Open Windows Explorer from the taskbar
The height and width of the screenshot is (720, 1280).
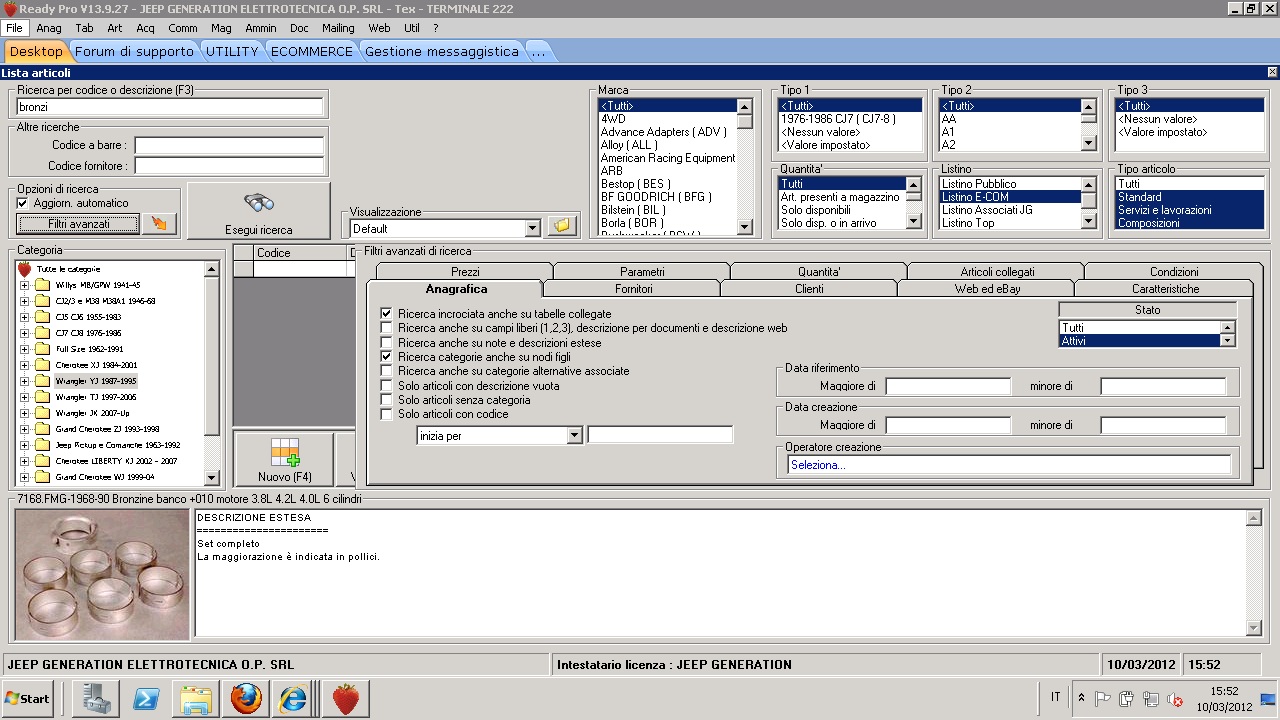[x=196, y=699]
